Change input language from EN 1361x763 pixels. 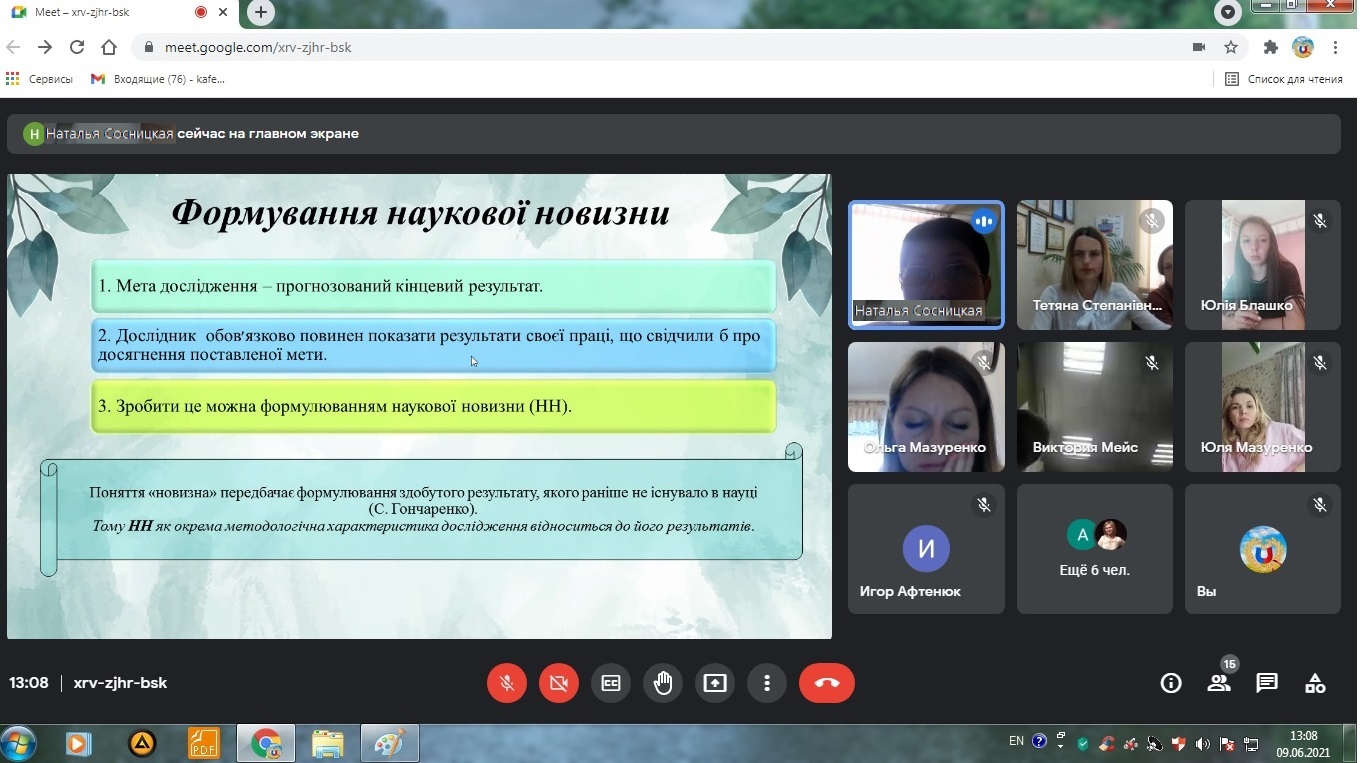coord(1016,741)
